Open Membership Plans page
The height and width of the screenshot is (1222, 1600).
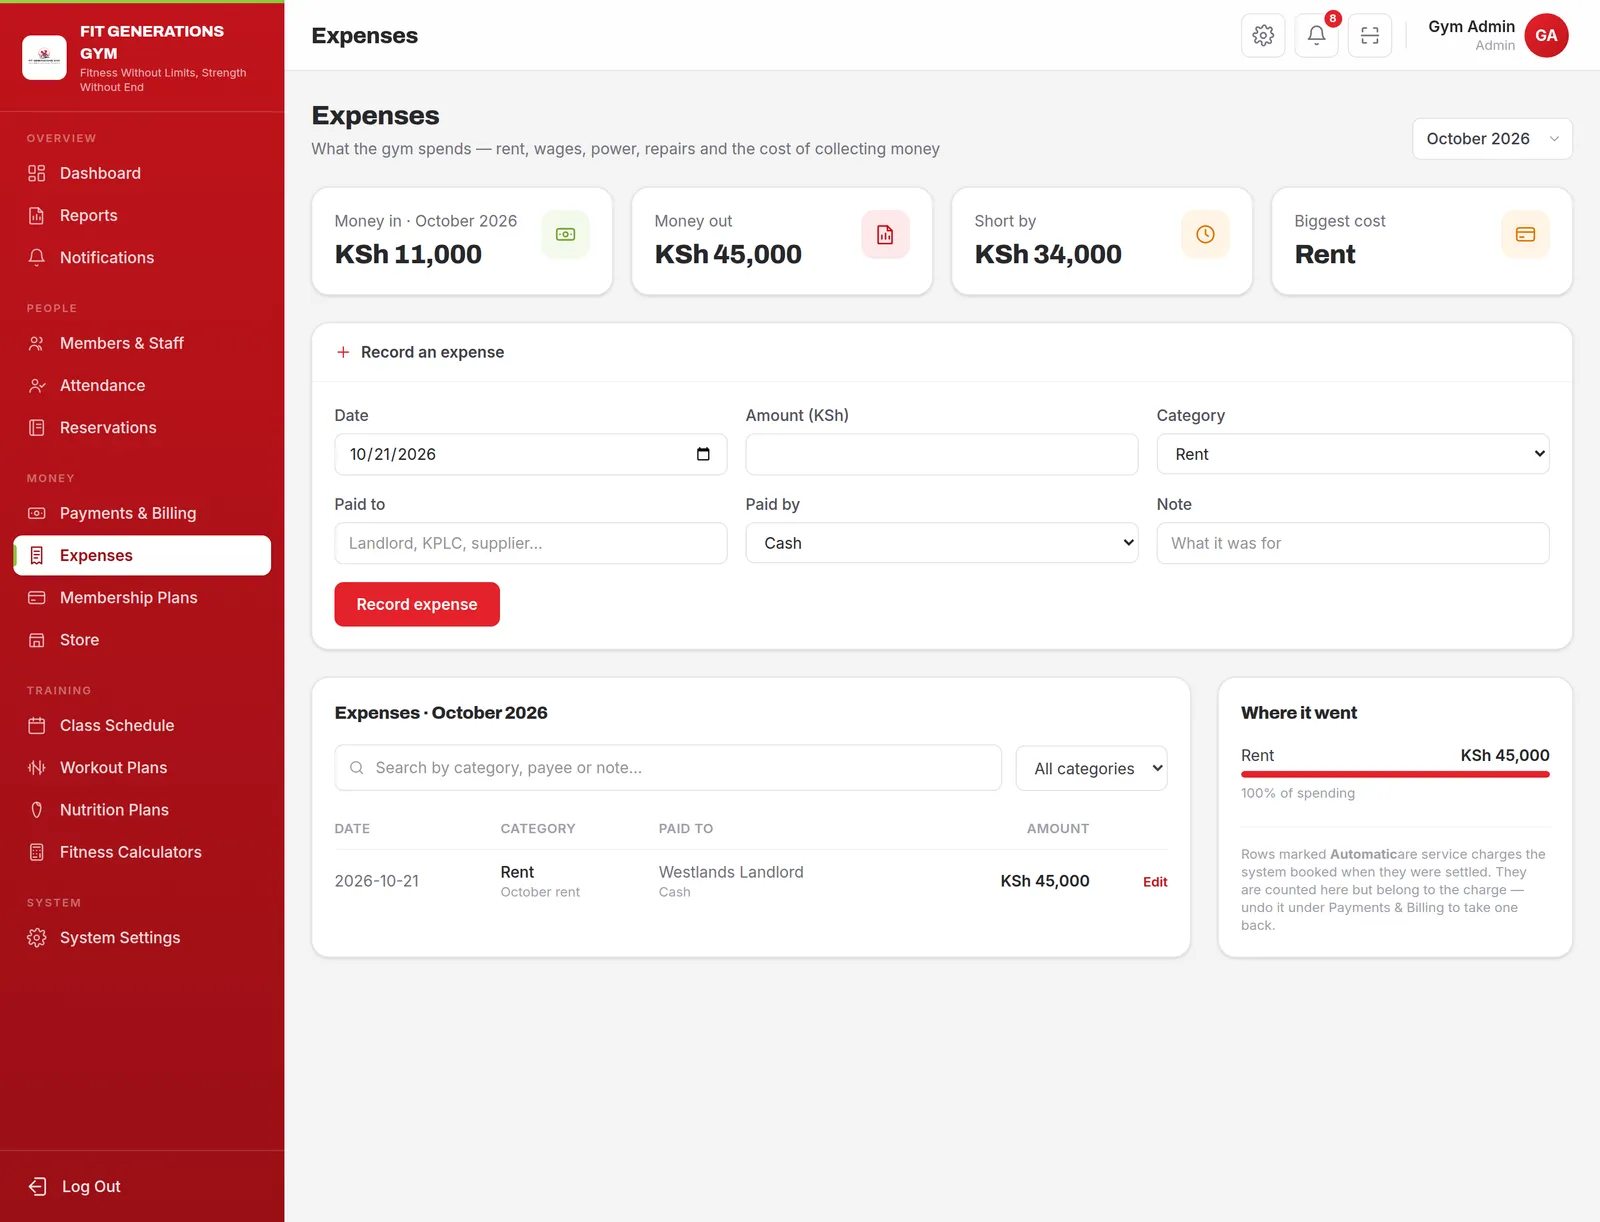click(x=142, y=598)
